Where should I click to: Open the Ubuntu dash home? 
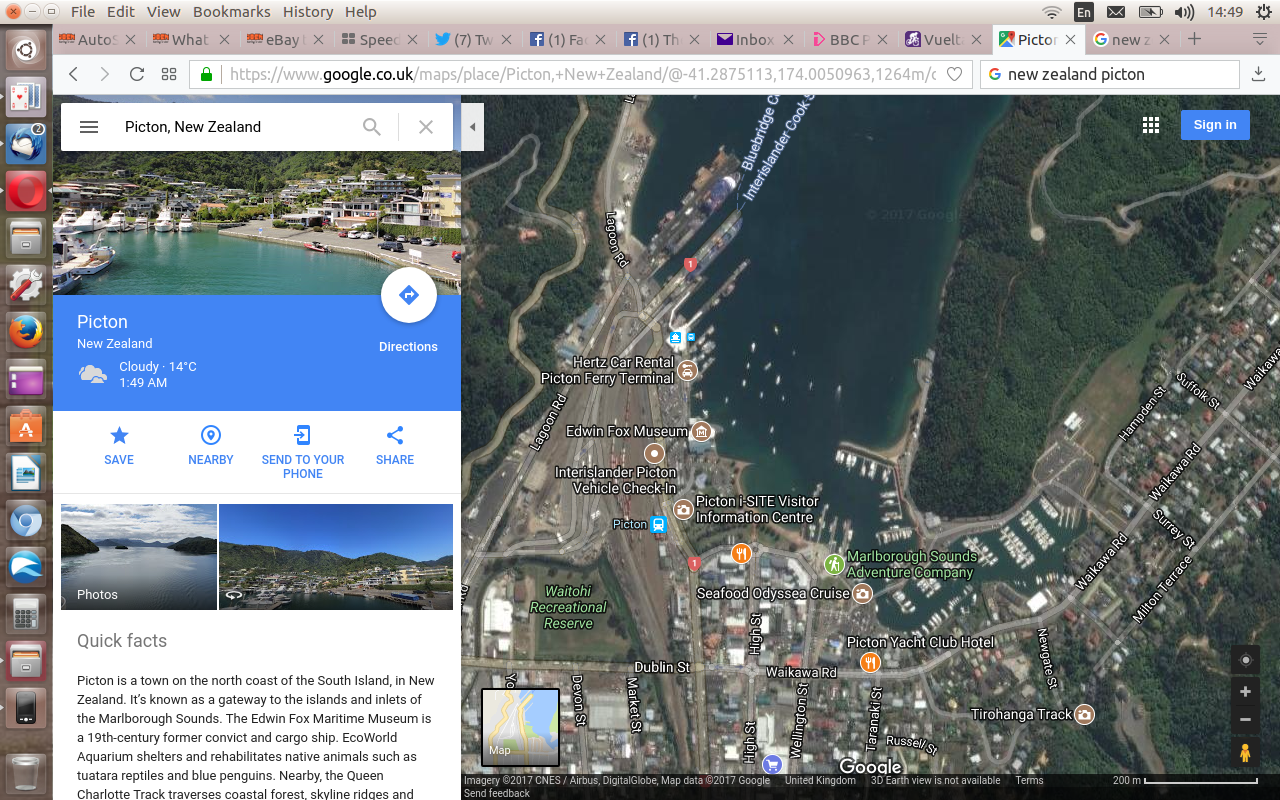click(x=26, y=49)
